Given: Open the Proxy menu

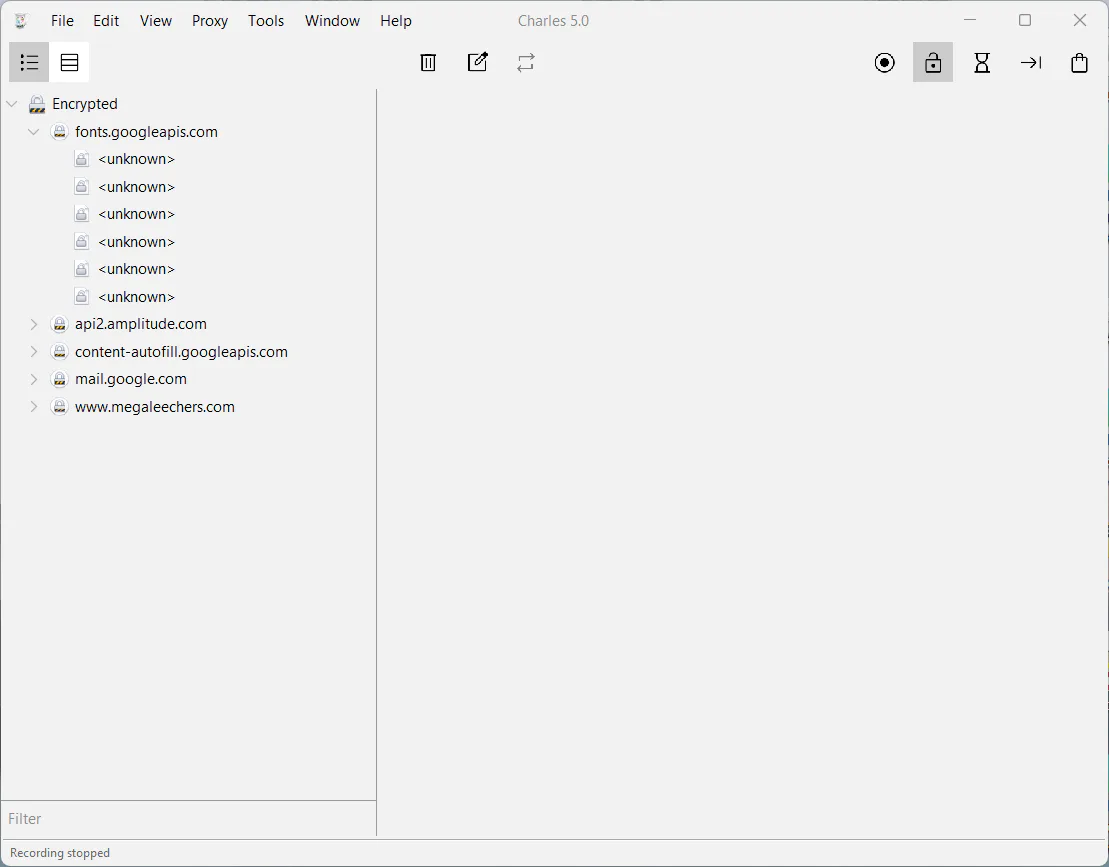Looking at the screenshot, I should pos(210,21).
